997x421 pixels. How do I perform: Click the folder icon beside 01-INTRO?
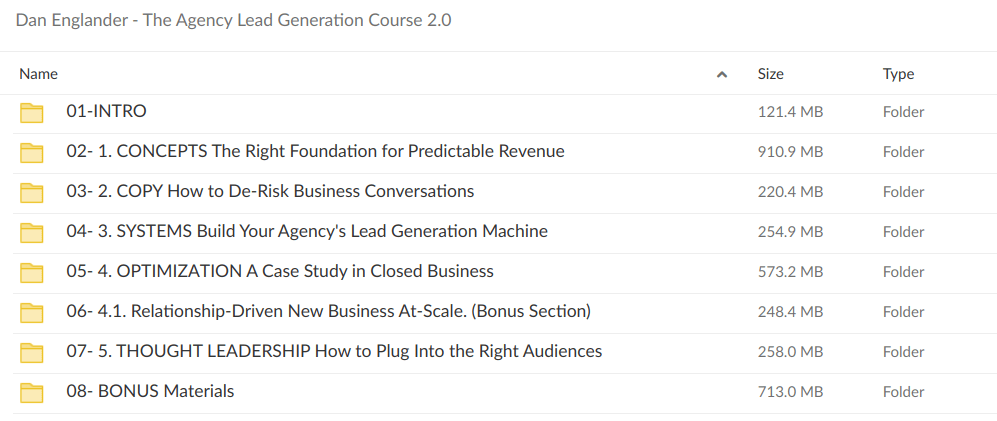(33, 112)
